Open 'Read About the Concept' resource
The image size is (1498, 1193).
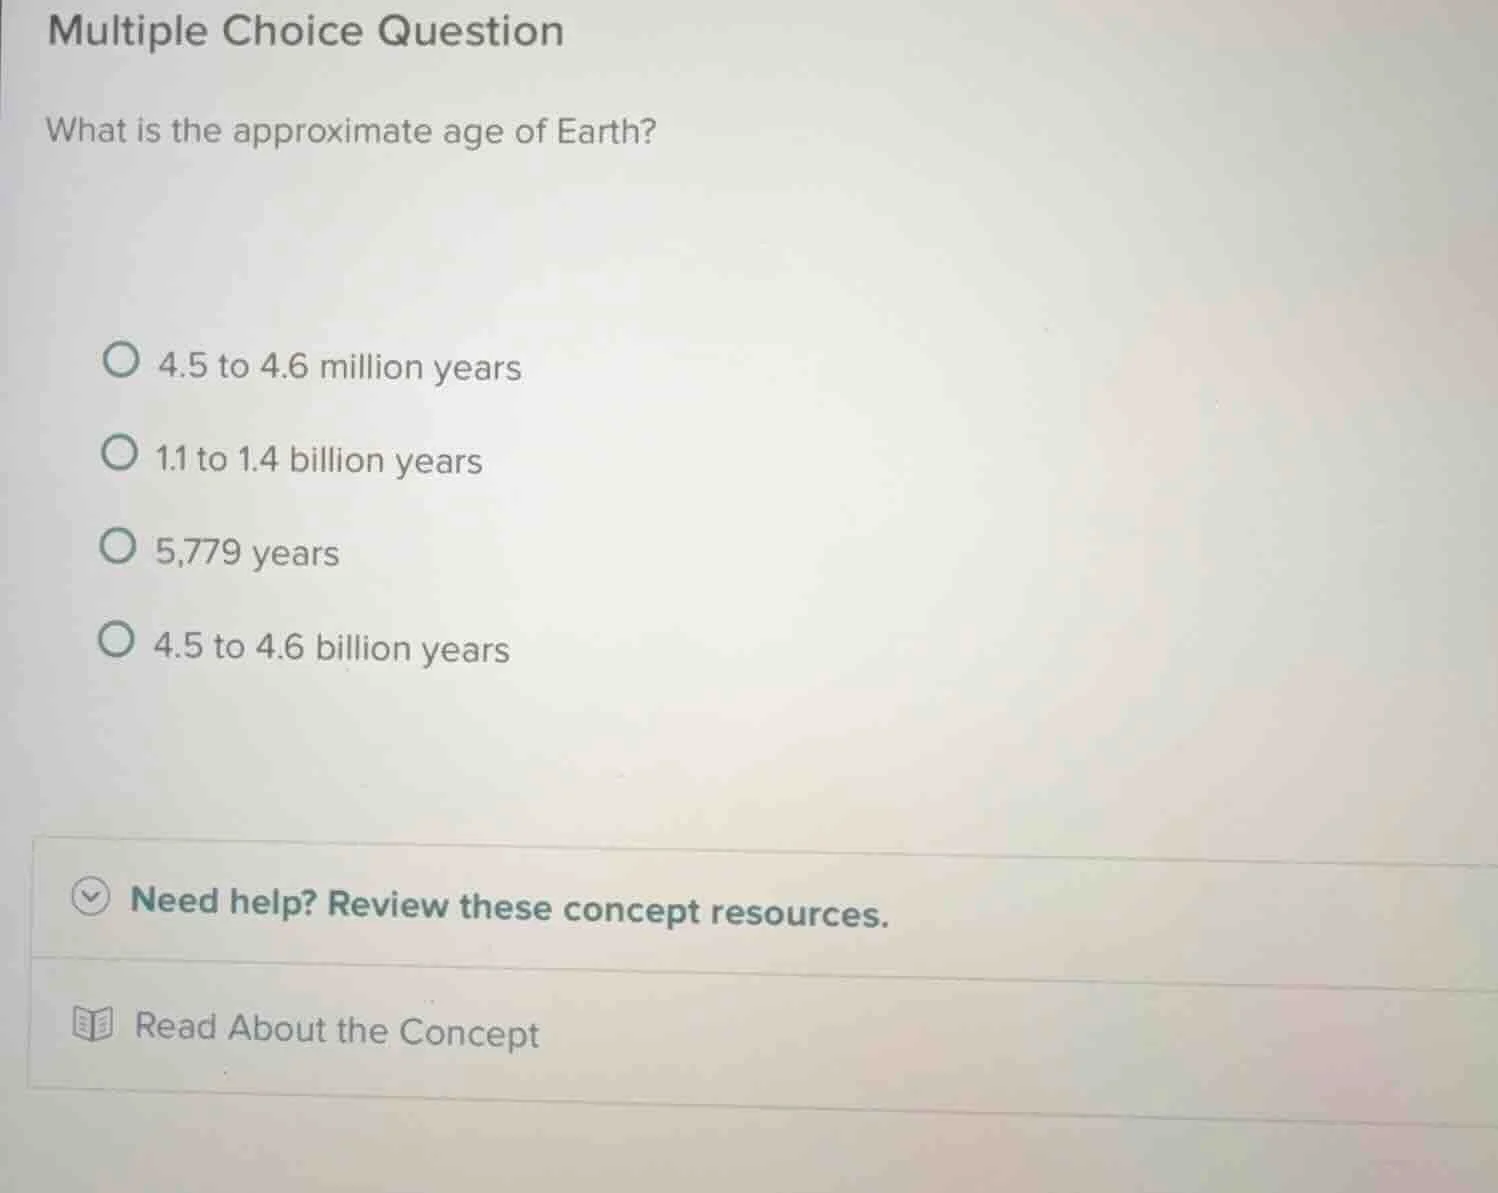pos(336,1031)
